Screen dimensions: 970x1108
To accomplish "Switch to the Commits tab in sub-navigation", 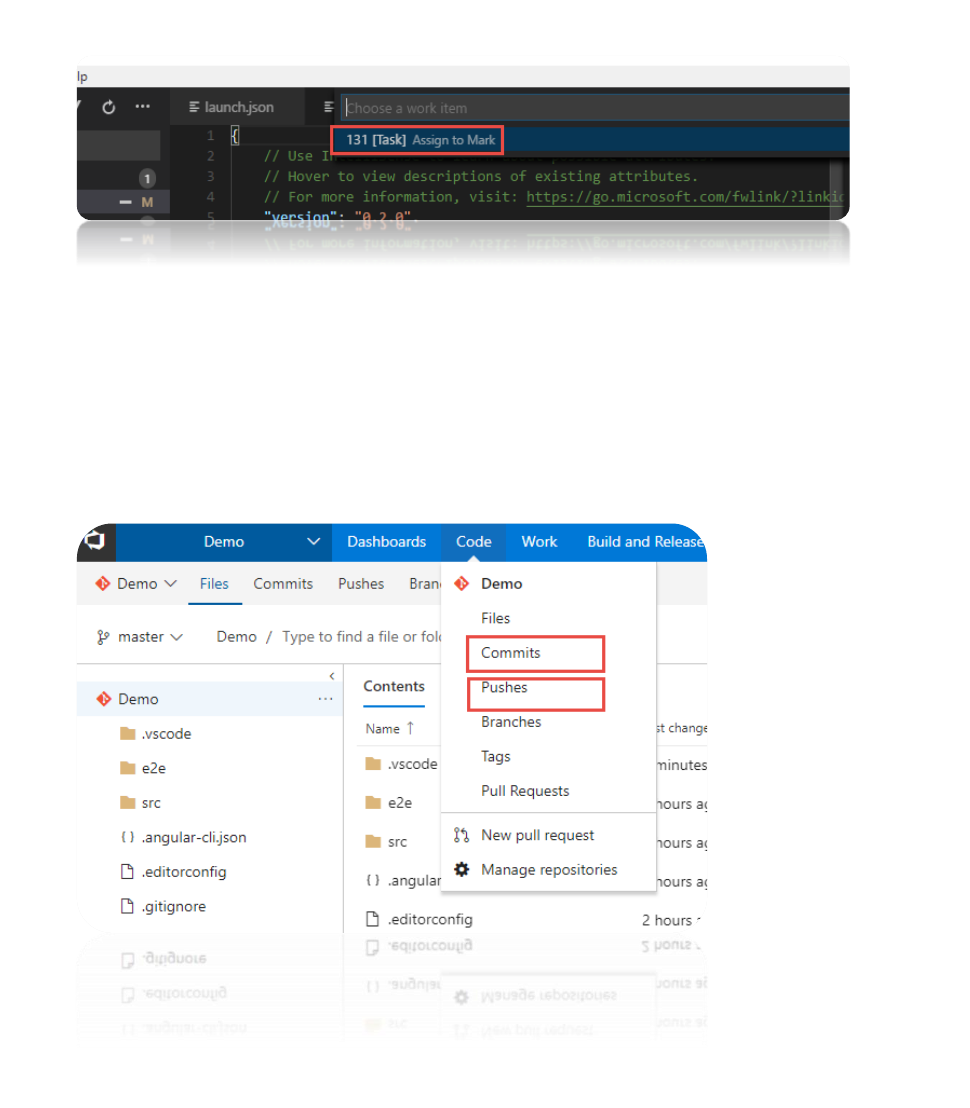I will pos(283,584).
